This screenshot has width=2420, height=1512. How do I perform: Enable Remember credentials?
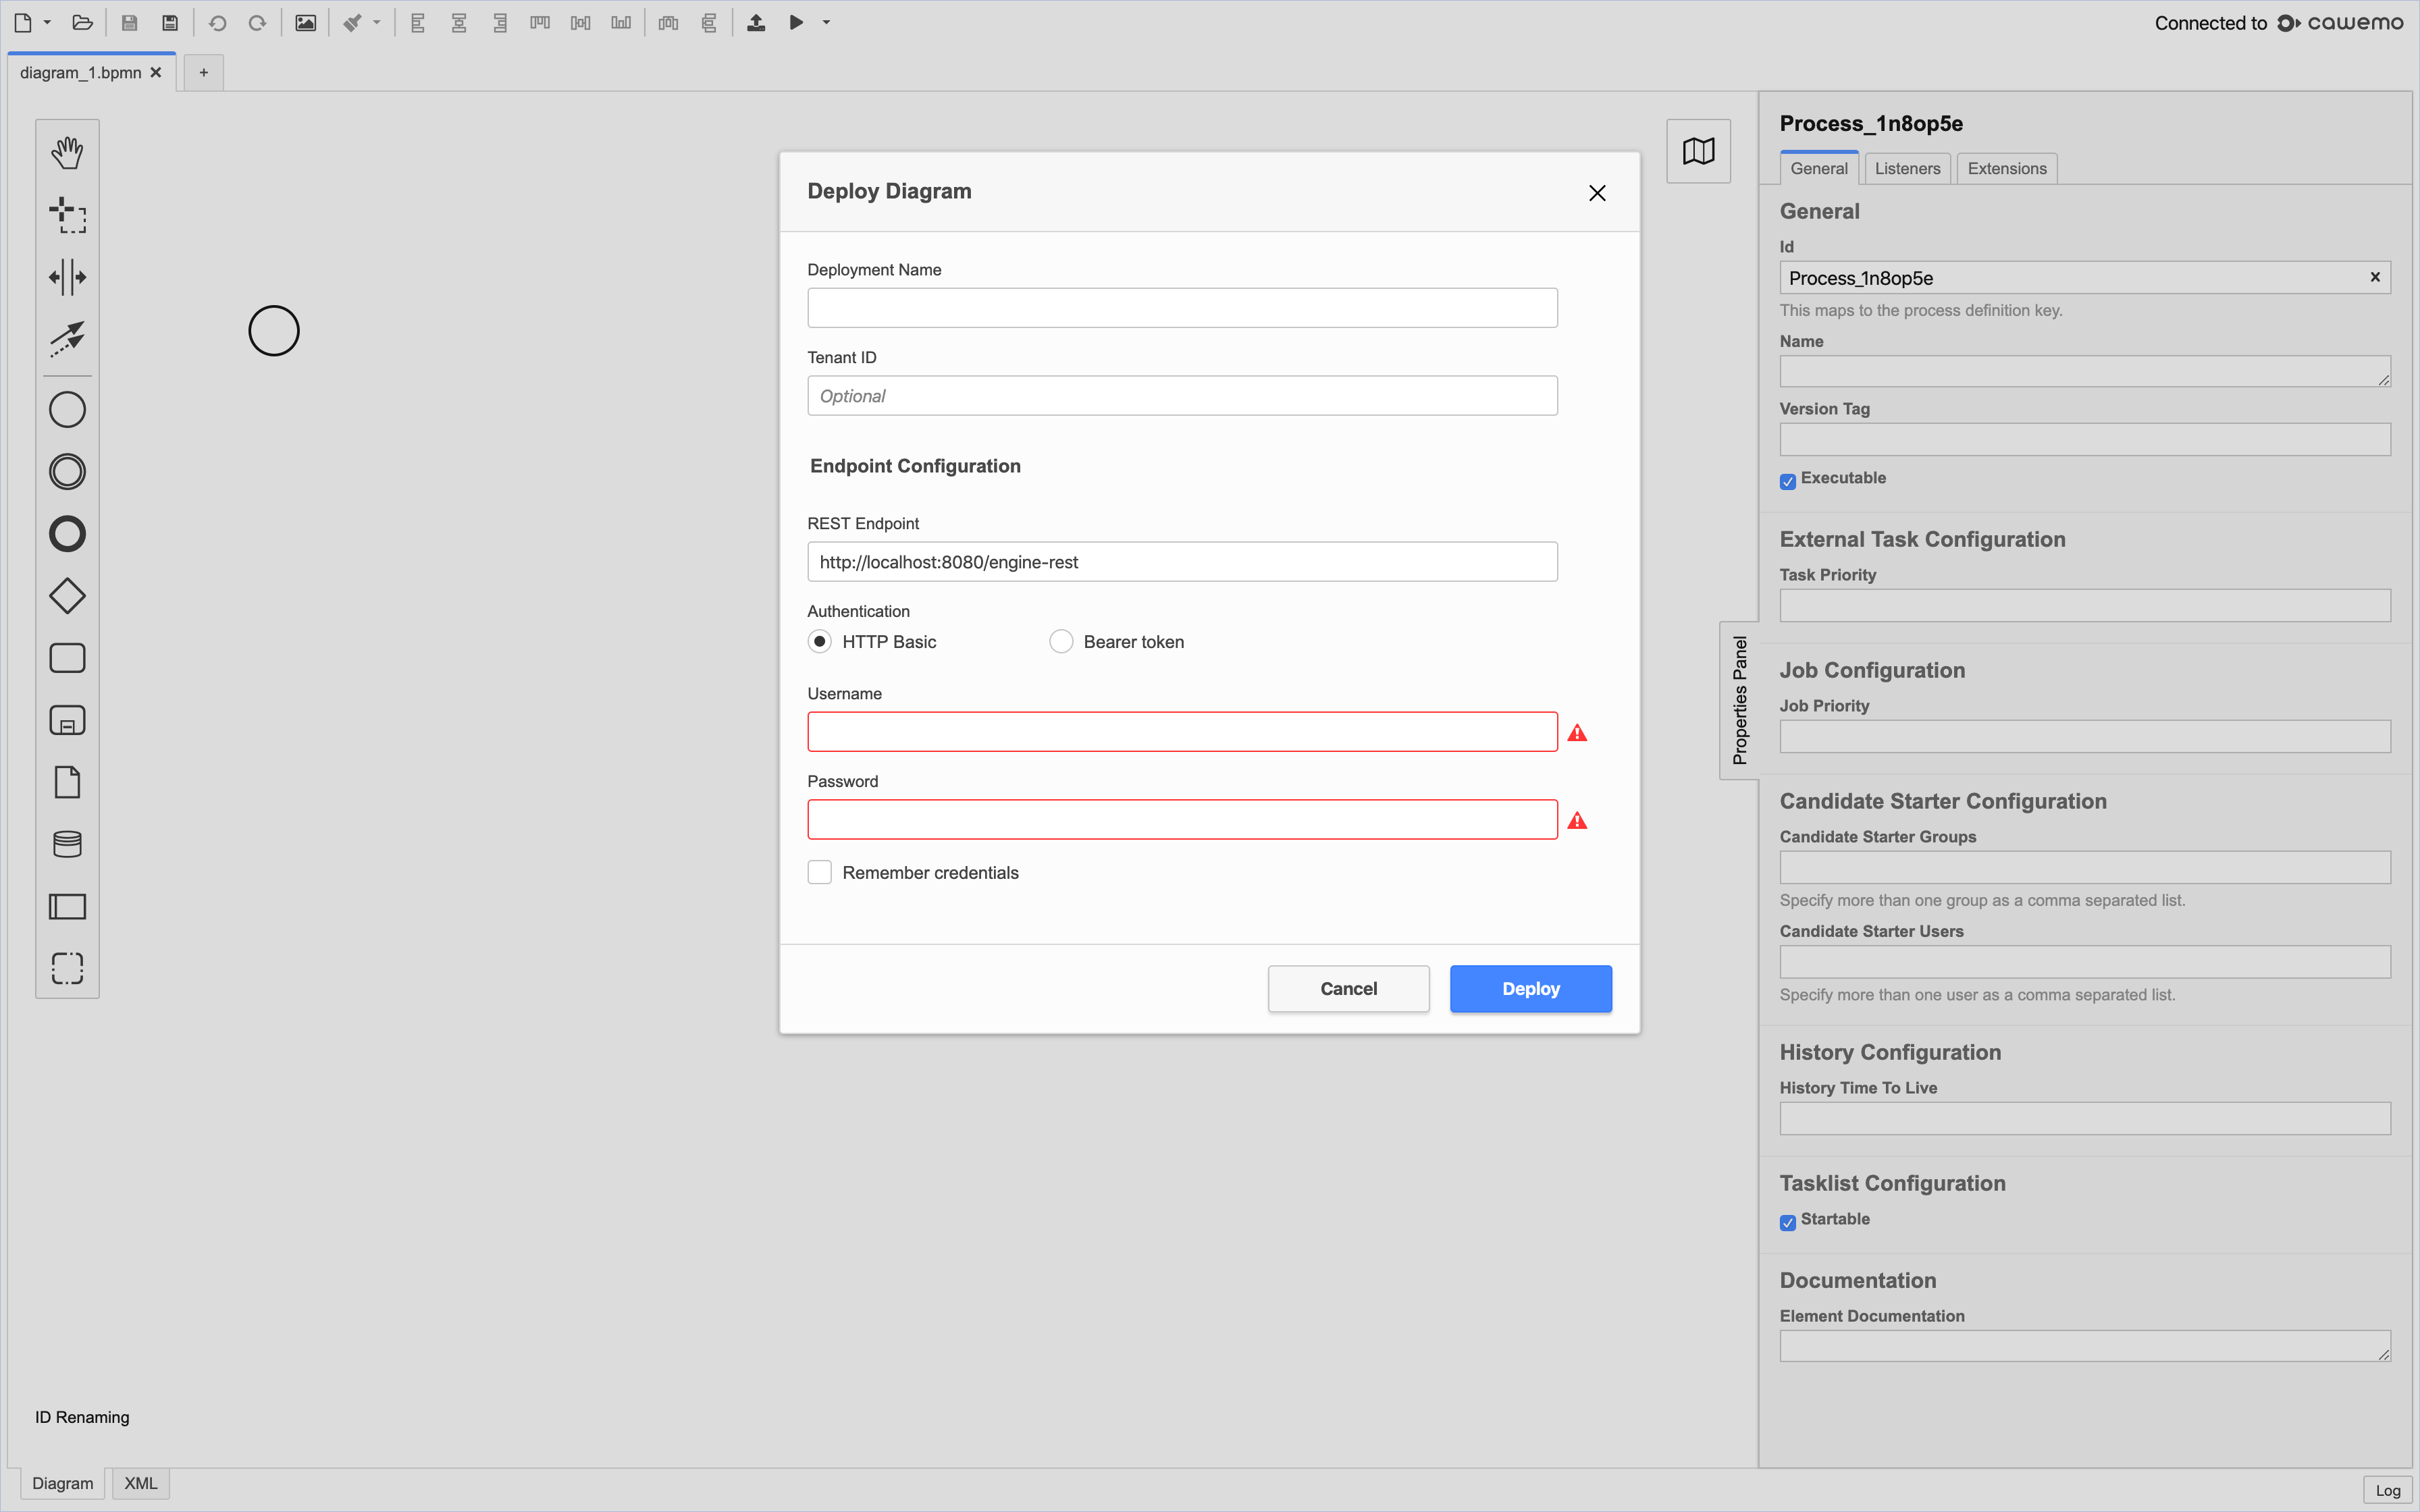click(819, 871)
